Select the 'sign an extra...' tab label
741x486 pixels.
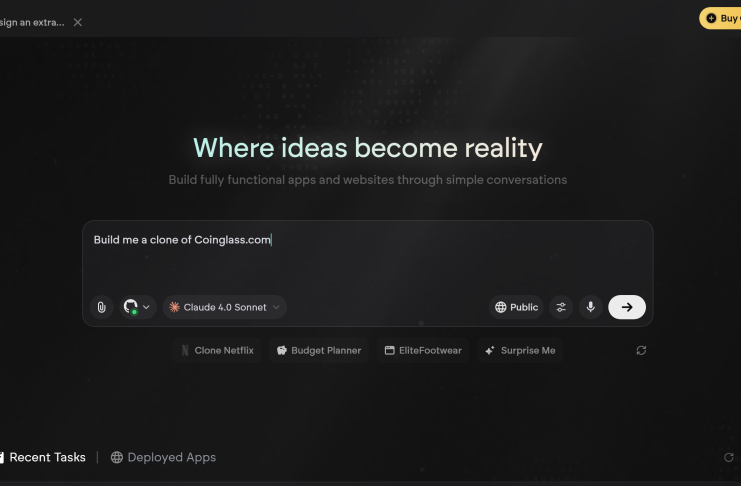pyautogui.click(x=32, y=22)
